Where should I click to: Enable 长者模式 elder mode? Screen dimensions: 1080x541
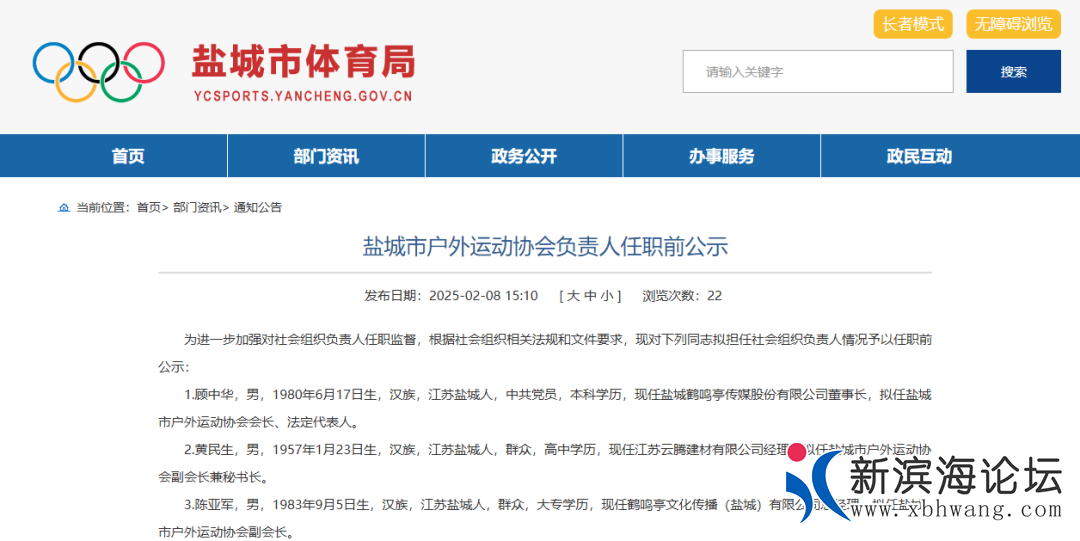click(x=912, y=24)
